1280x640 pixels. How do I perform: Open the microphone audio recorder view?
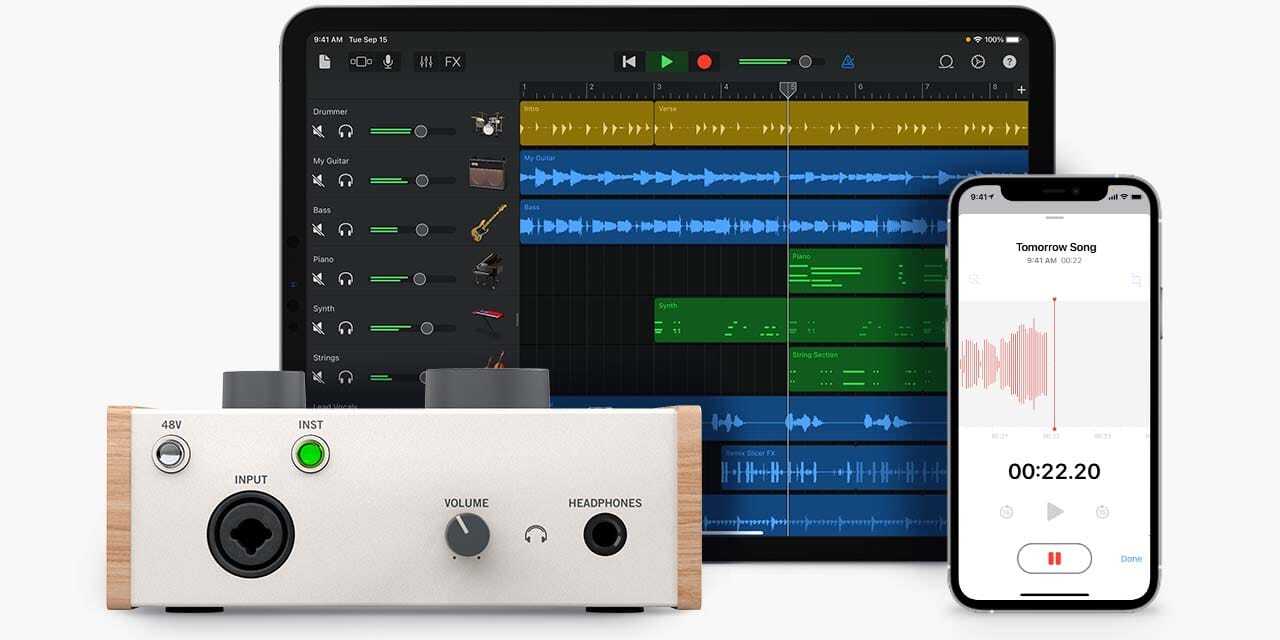click(388, 62)
